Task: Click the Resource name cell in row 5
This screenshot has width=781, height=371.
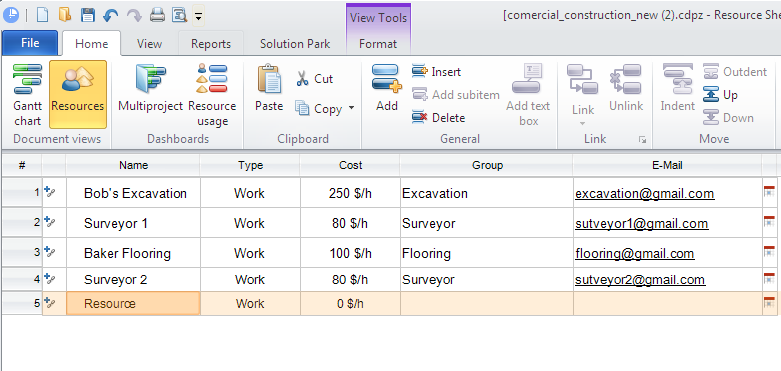Action: click(x=133, y=303)
